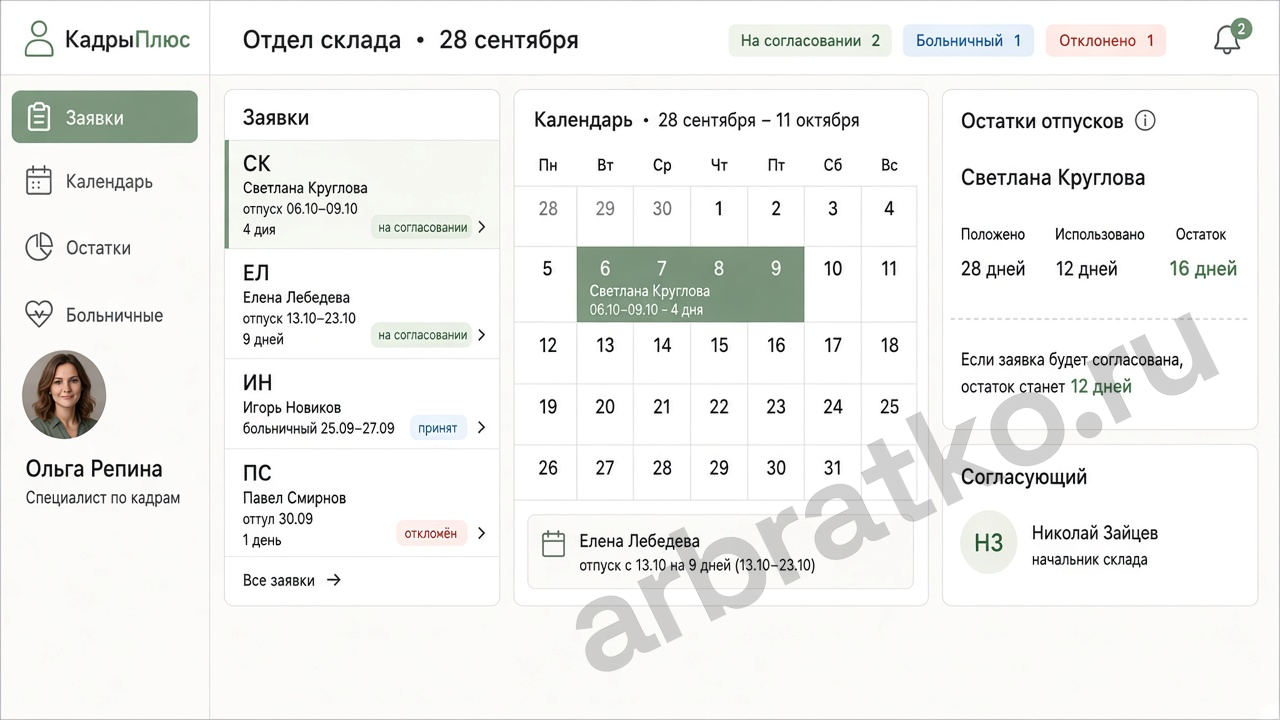Click the принят status tag
The image size is (1280, 720).
(x=438, y=428)
